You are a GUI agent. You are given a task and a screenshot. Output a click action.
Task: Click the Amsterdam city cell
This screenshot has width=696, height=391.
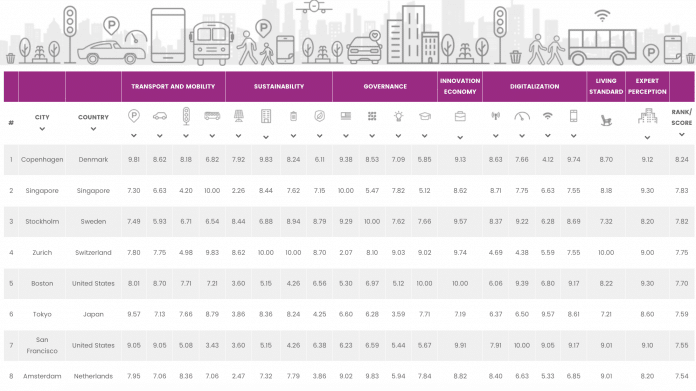[42, 376]
